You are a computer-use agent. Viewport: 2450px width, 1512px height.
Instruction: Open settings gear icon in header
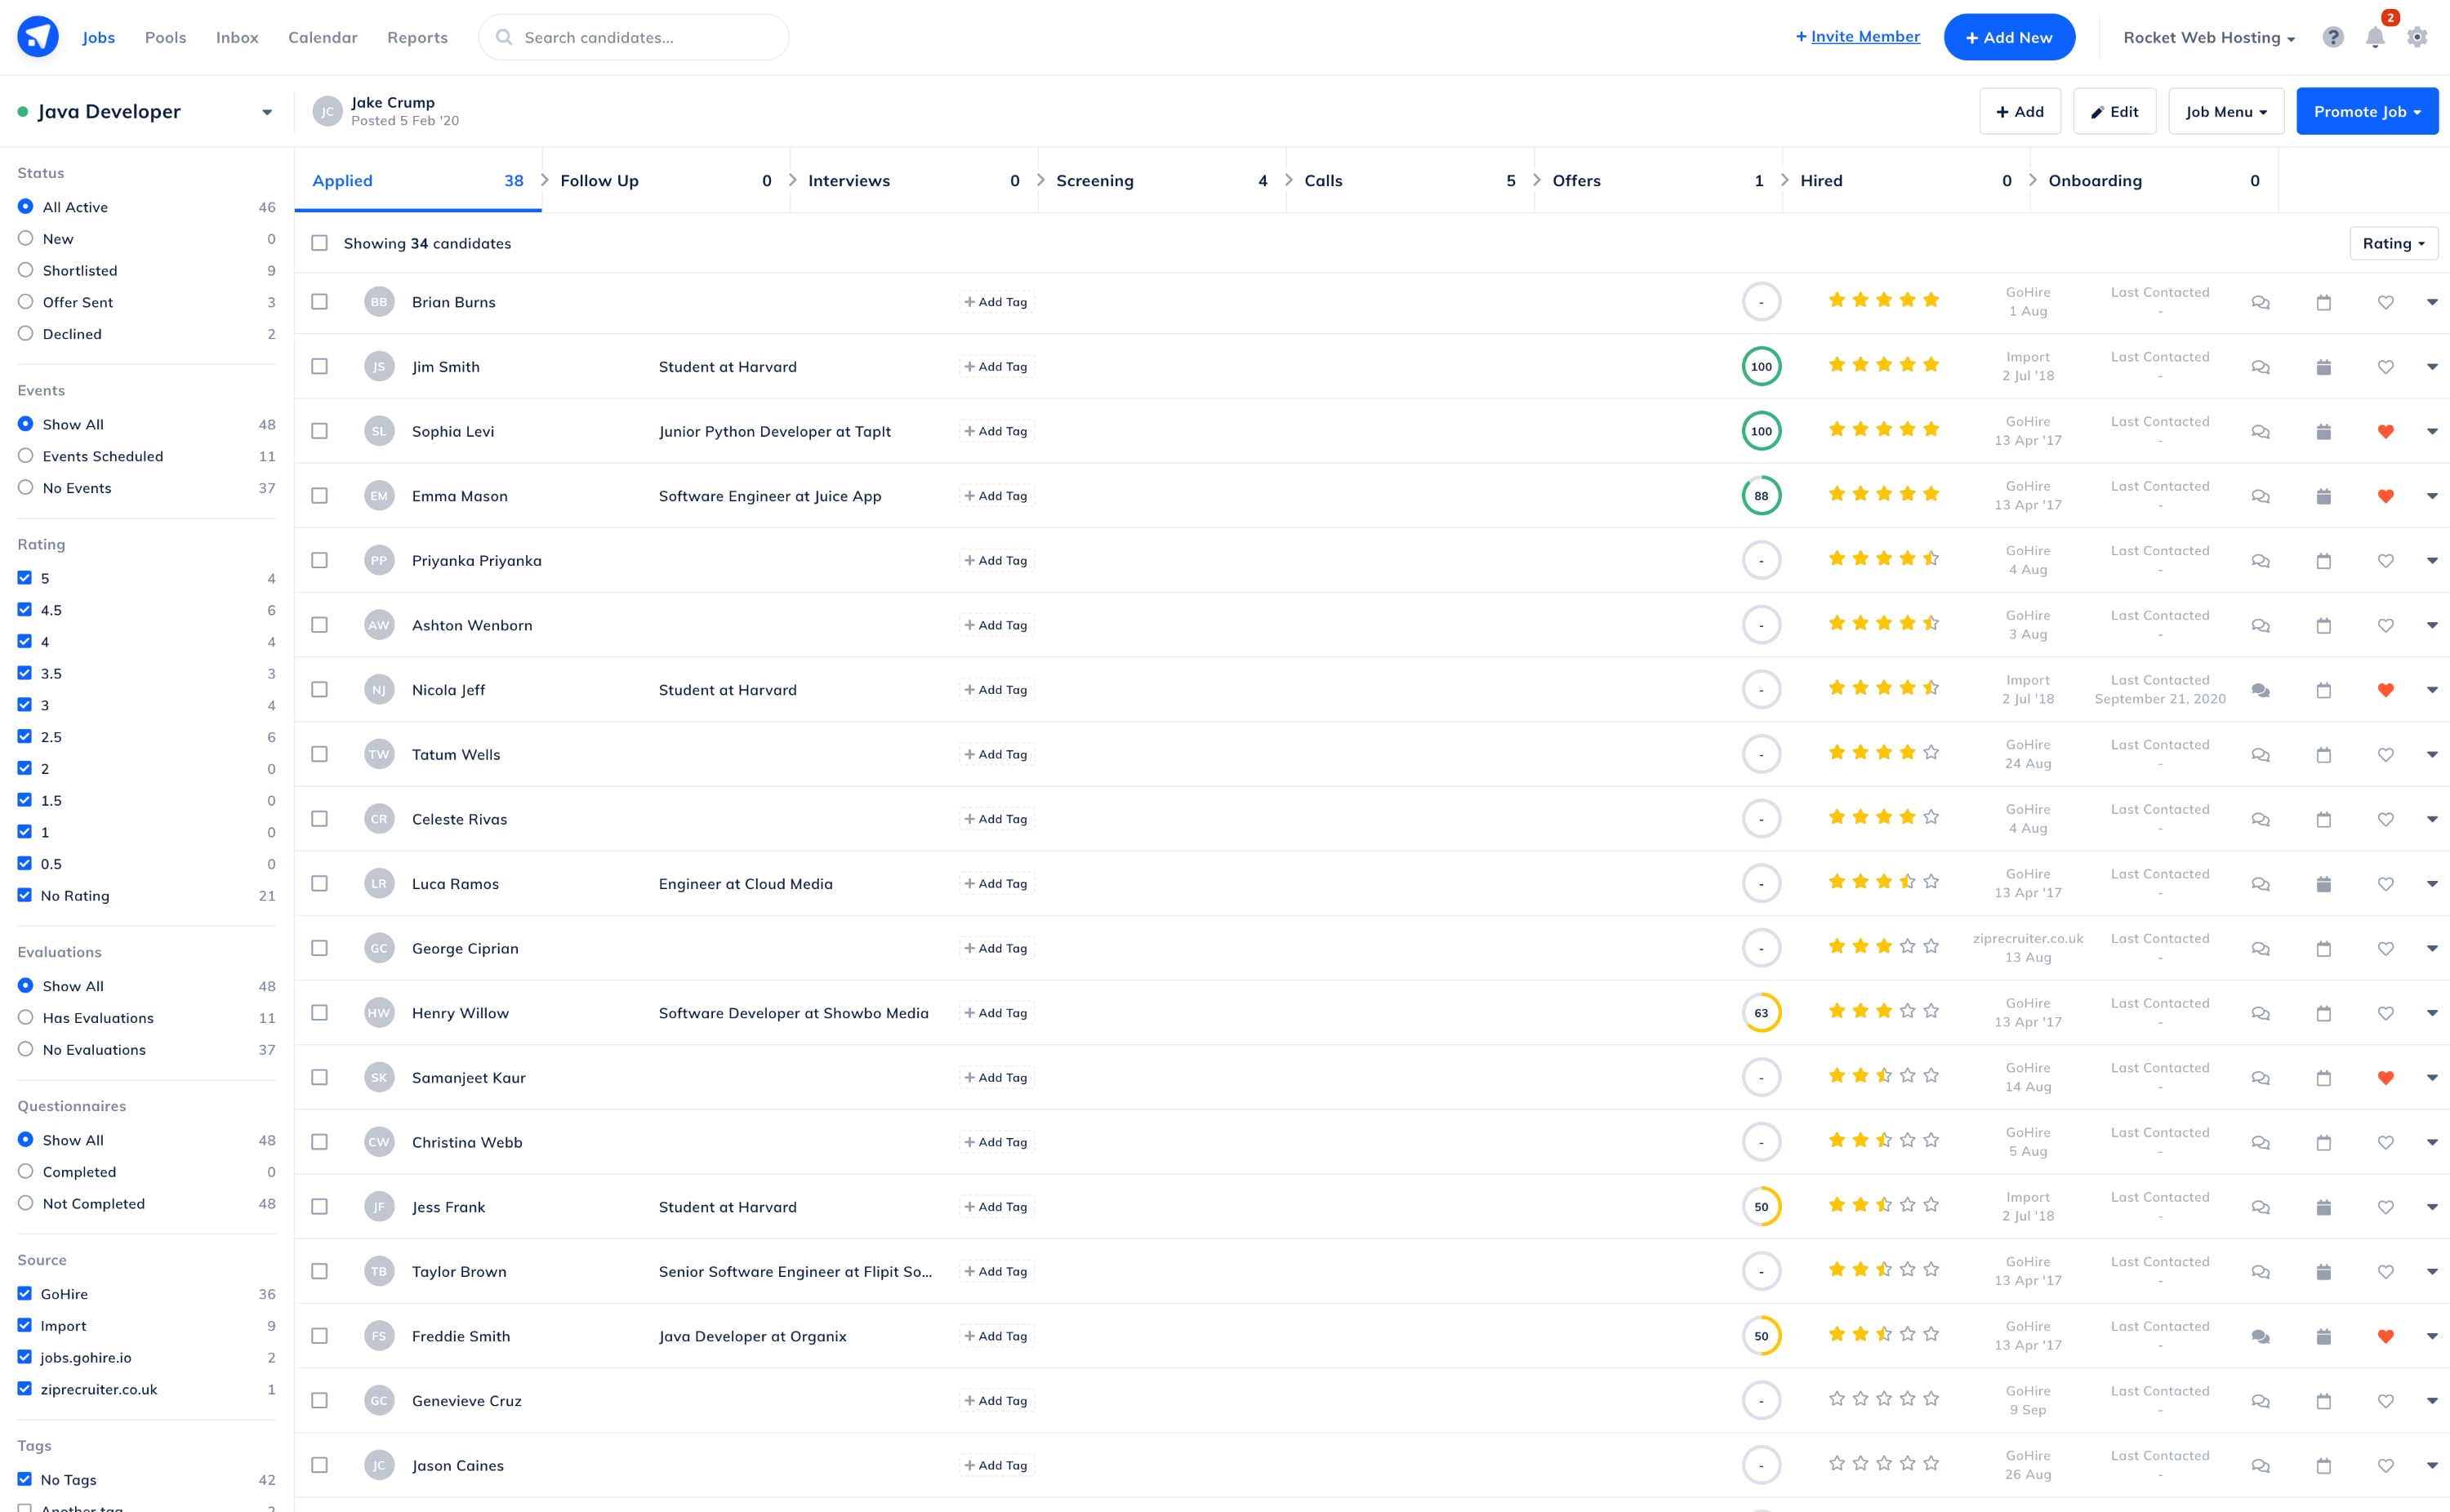click(2417, 37)
